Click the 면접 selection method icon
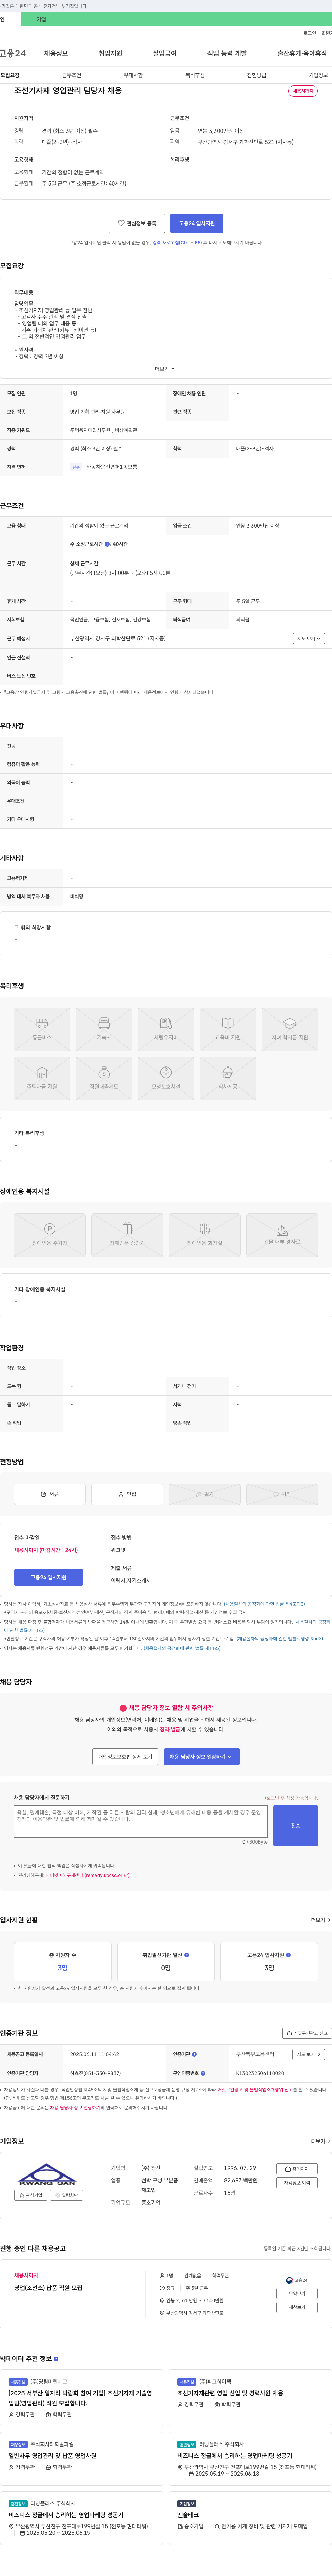Viewport: 332px width, 2576px height. (121, 1494)
